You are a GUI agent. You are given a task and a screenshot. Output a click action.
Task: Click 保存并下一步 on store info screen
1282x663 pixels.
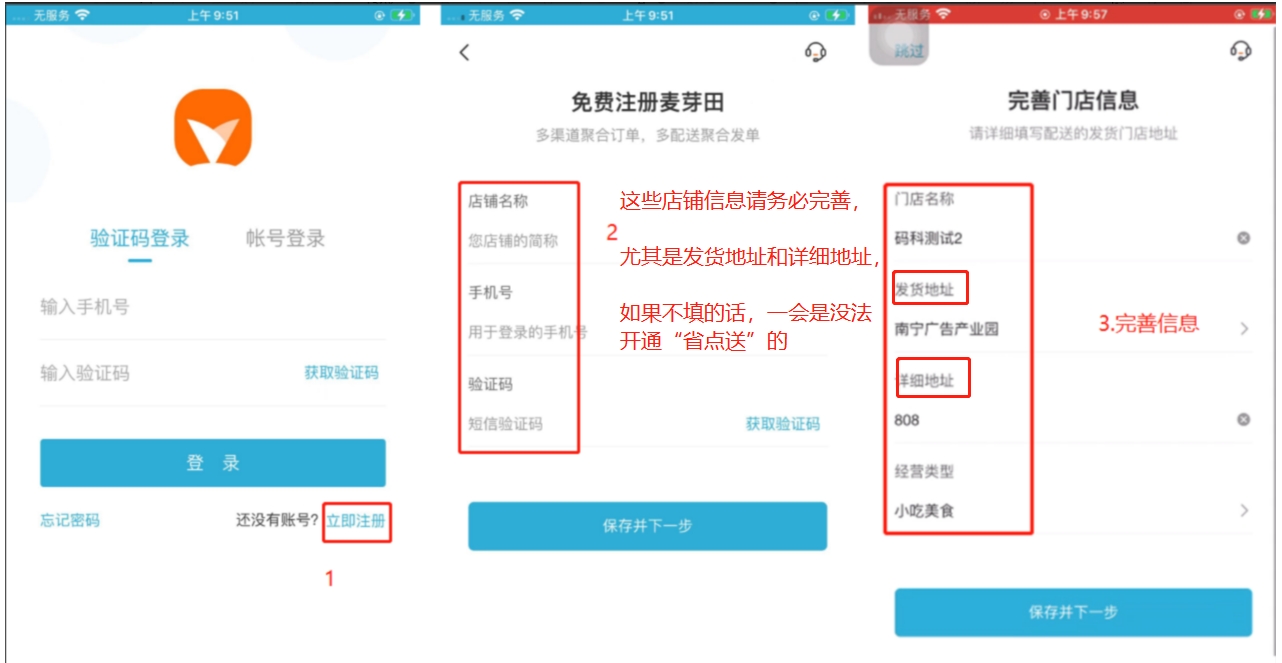(x=1073, y=612)
